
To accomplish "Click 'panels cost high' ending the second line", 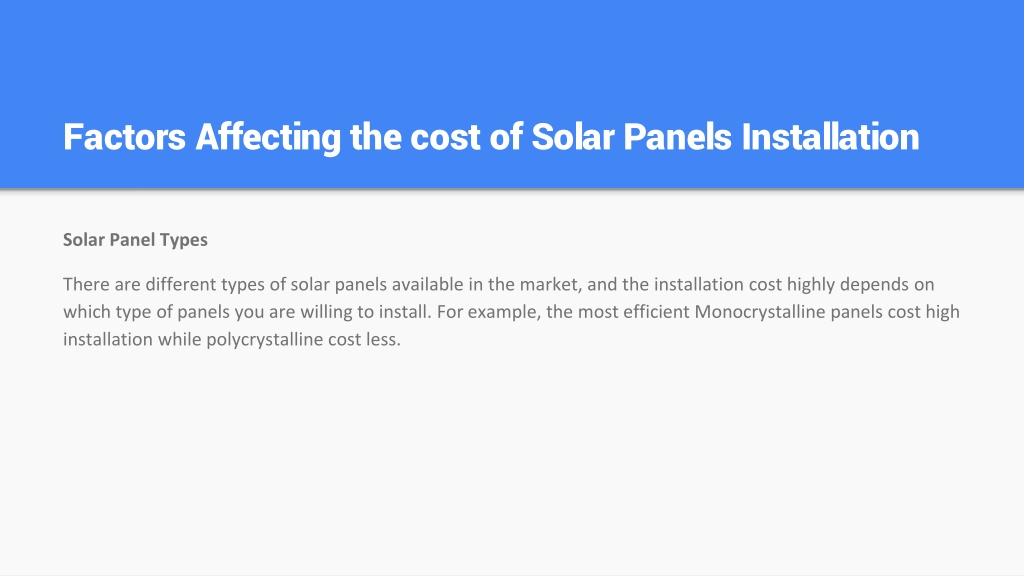I will 895,312.
